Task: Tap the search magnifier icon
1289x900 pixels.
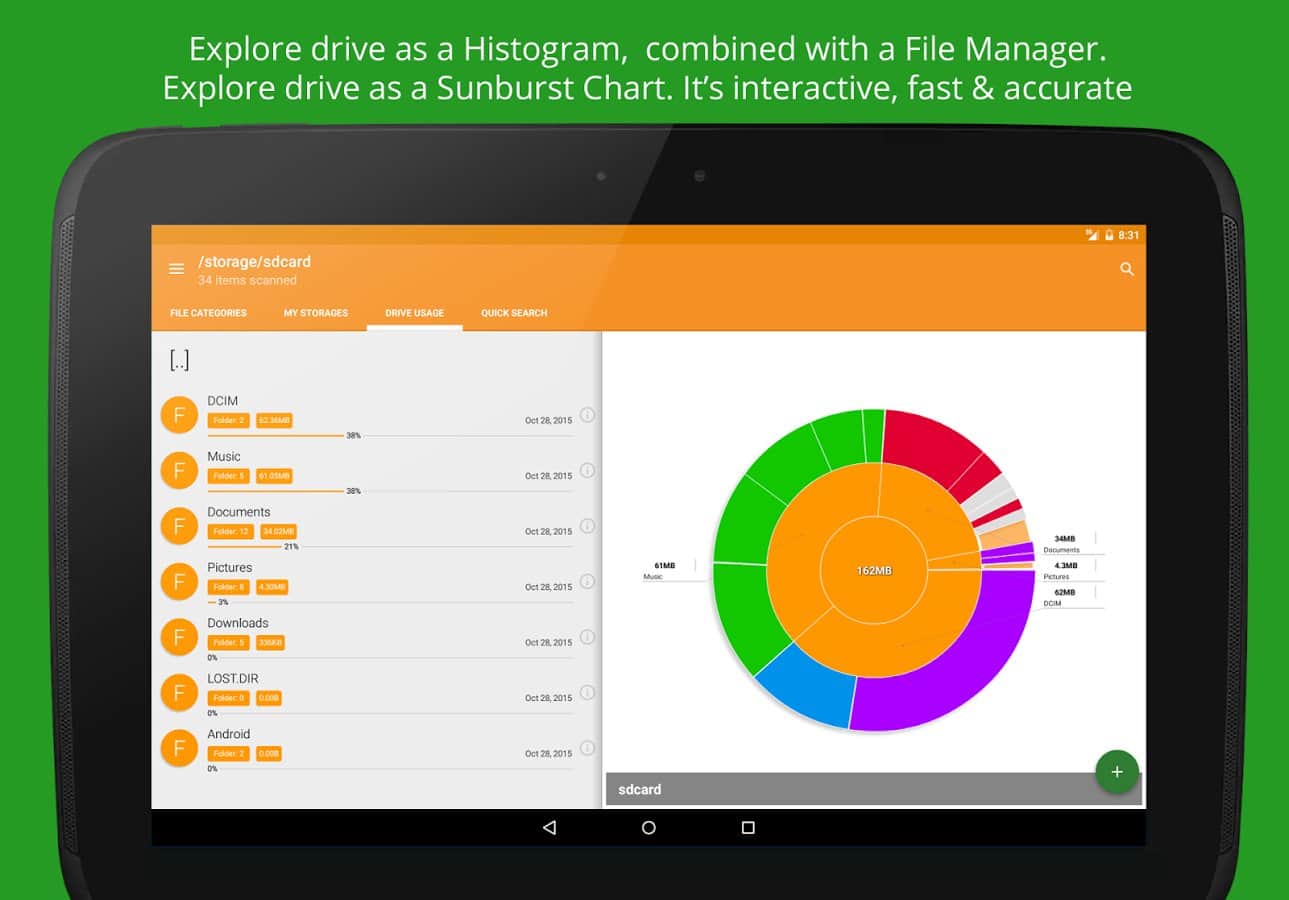Action: [1127, 269]
